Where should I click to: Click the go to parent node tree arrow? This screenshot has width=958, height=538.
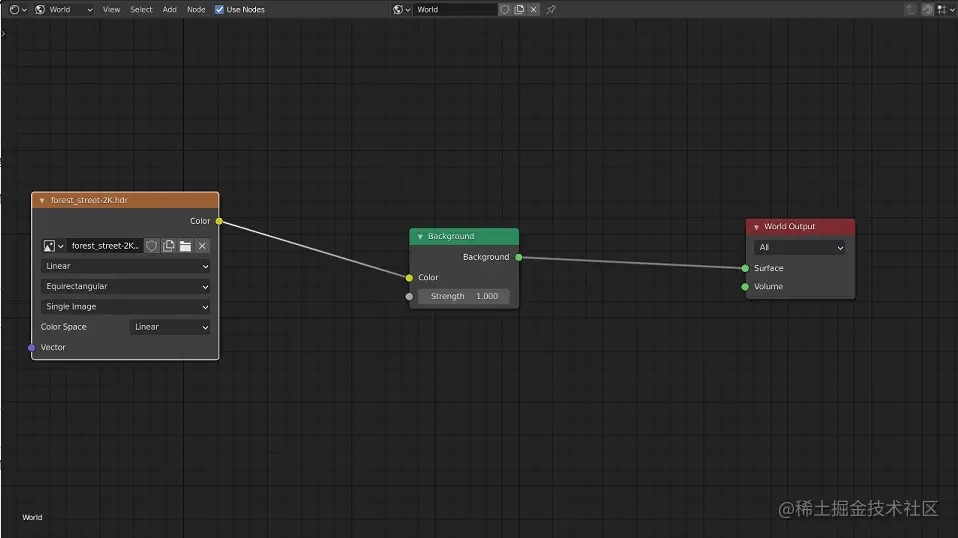pyautogui.click(x=910, y=9)
